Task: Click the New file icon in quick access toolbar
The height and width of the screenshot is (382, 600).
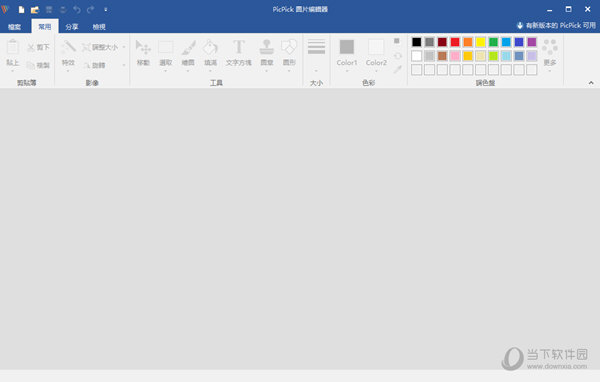Action: tap(21, 10)
